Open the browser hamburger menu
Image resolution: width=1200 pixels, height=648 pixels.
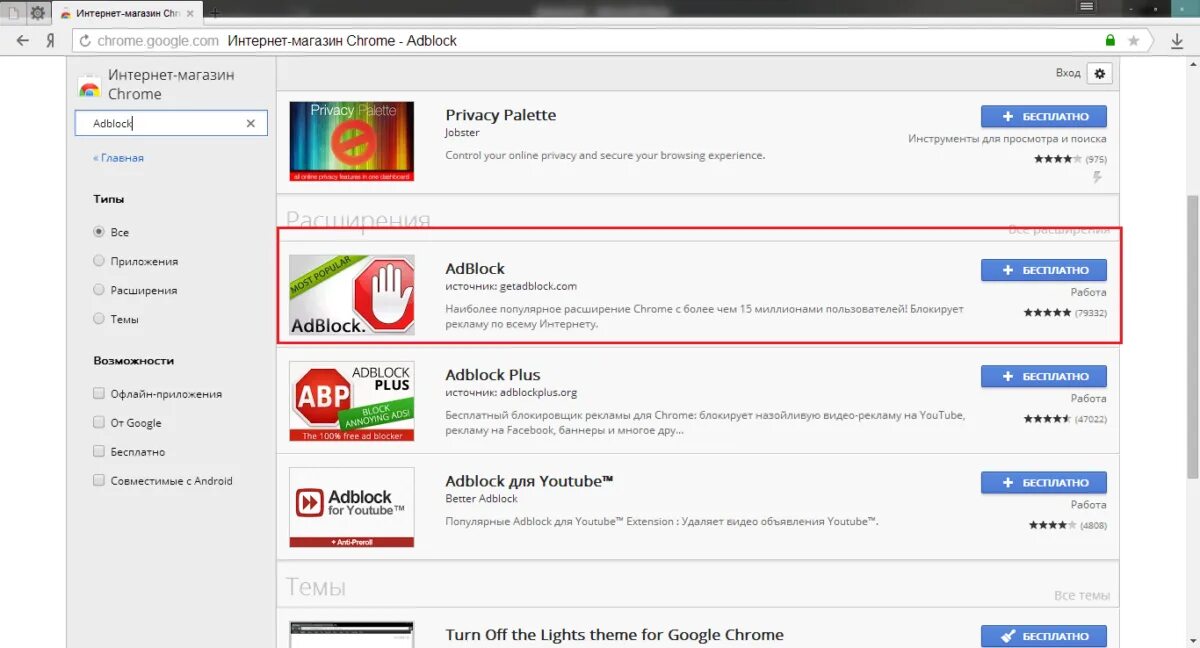click(1087, 6)
